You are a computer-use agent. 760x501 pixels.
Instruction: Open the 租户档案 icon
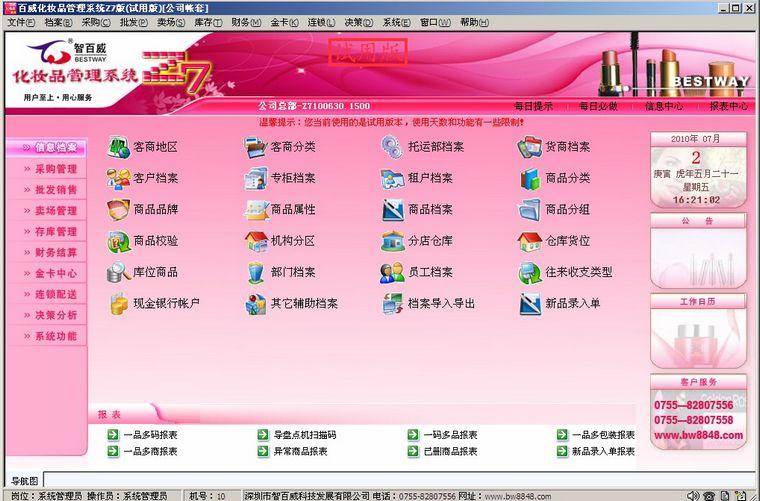[392, 179]
